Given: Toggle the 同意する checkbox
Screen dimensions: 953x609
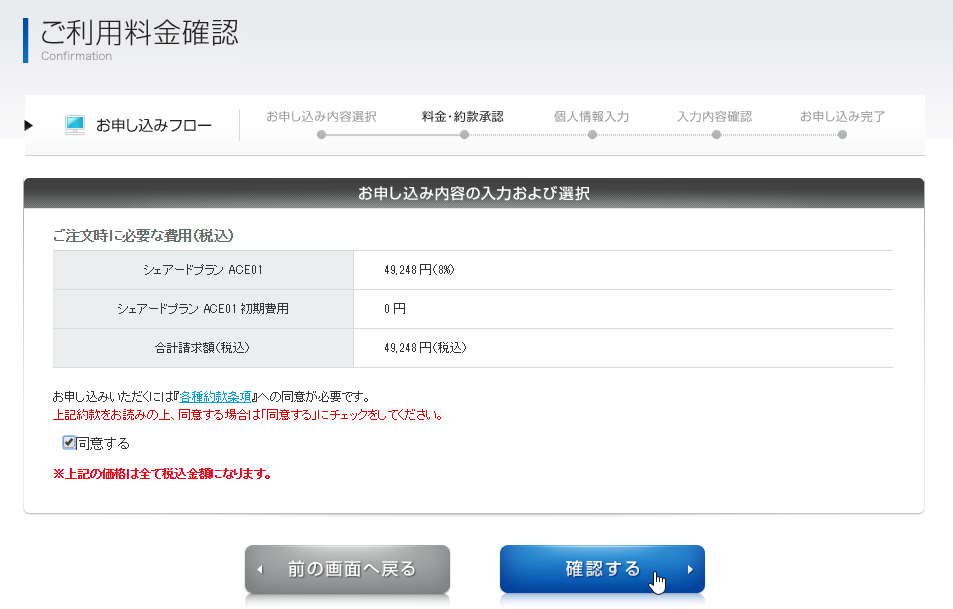Looking at the screenshot, I should 69,443.
